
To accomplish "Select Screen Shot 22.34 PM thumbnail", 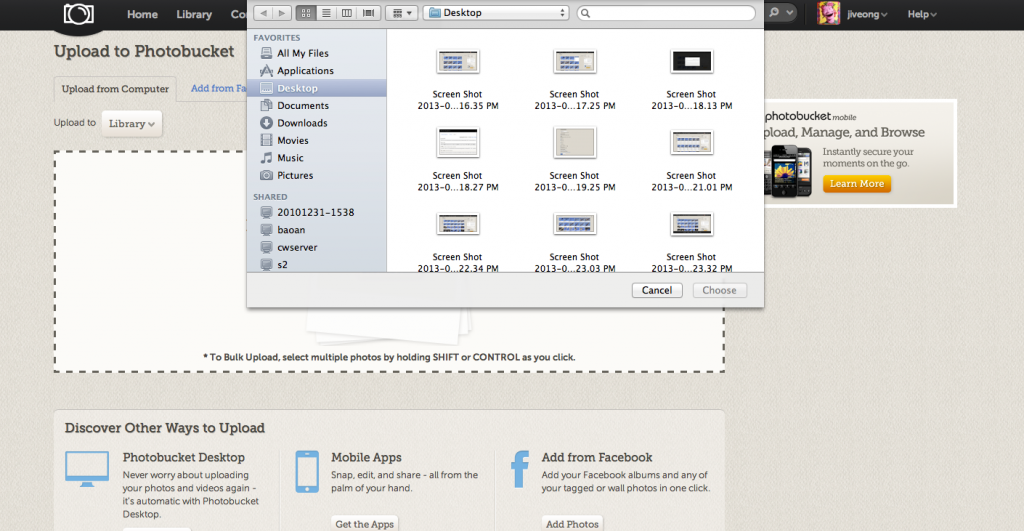I will (458, 224).
